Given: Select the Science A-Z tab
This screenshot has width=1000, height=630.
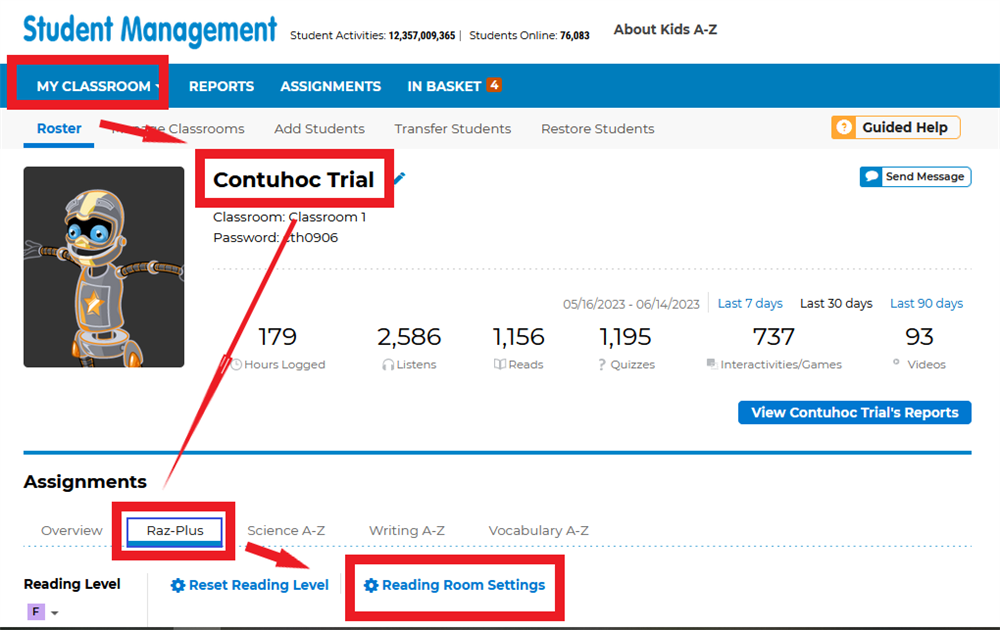Looking at the screenshot, I should pos(286,531).
